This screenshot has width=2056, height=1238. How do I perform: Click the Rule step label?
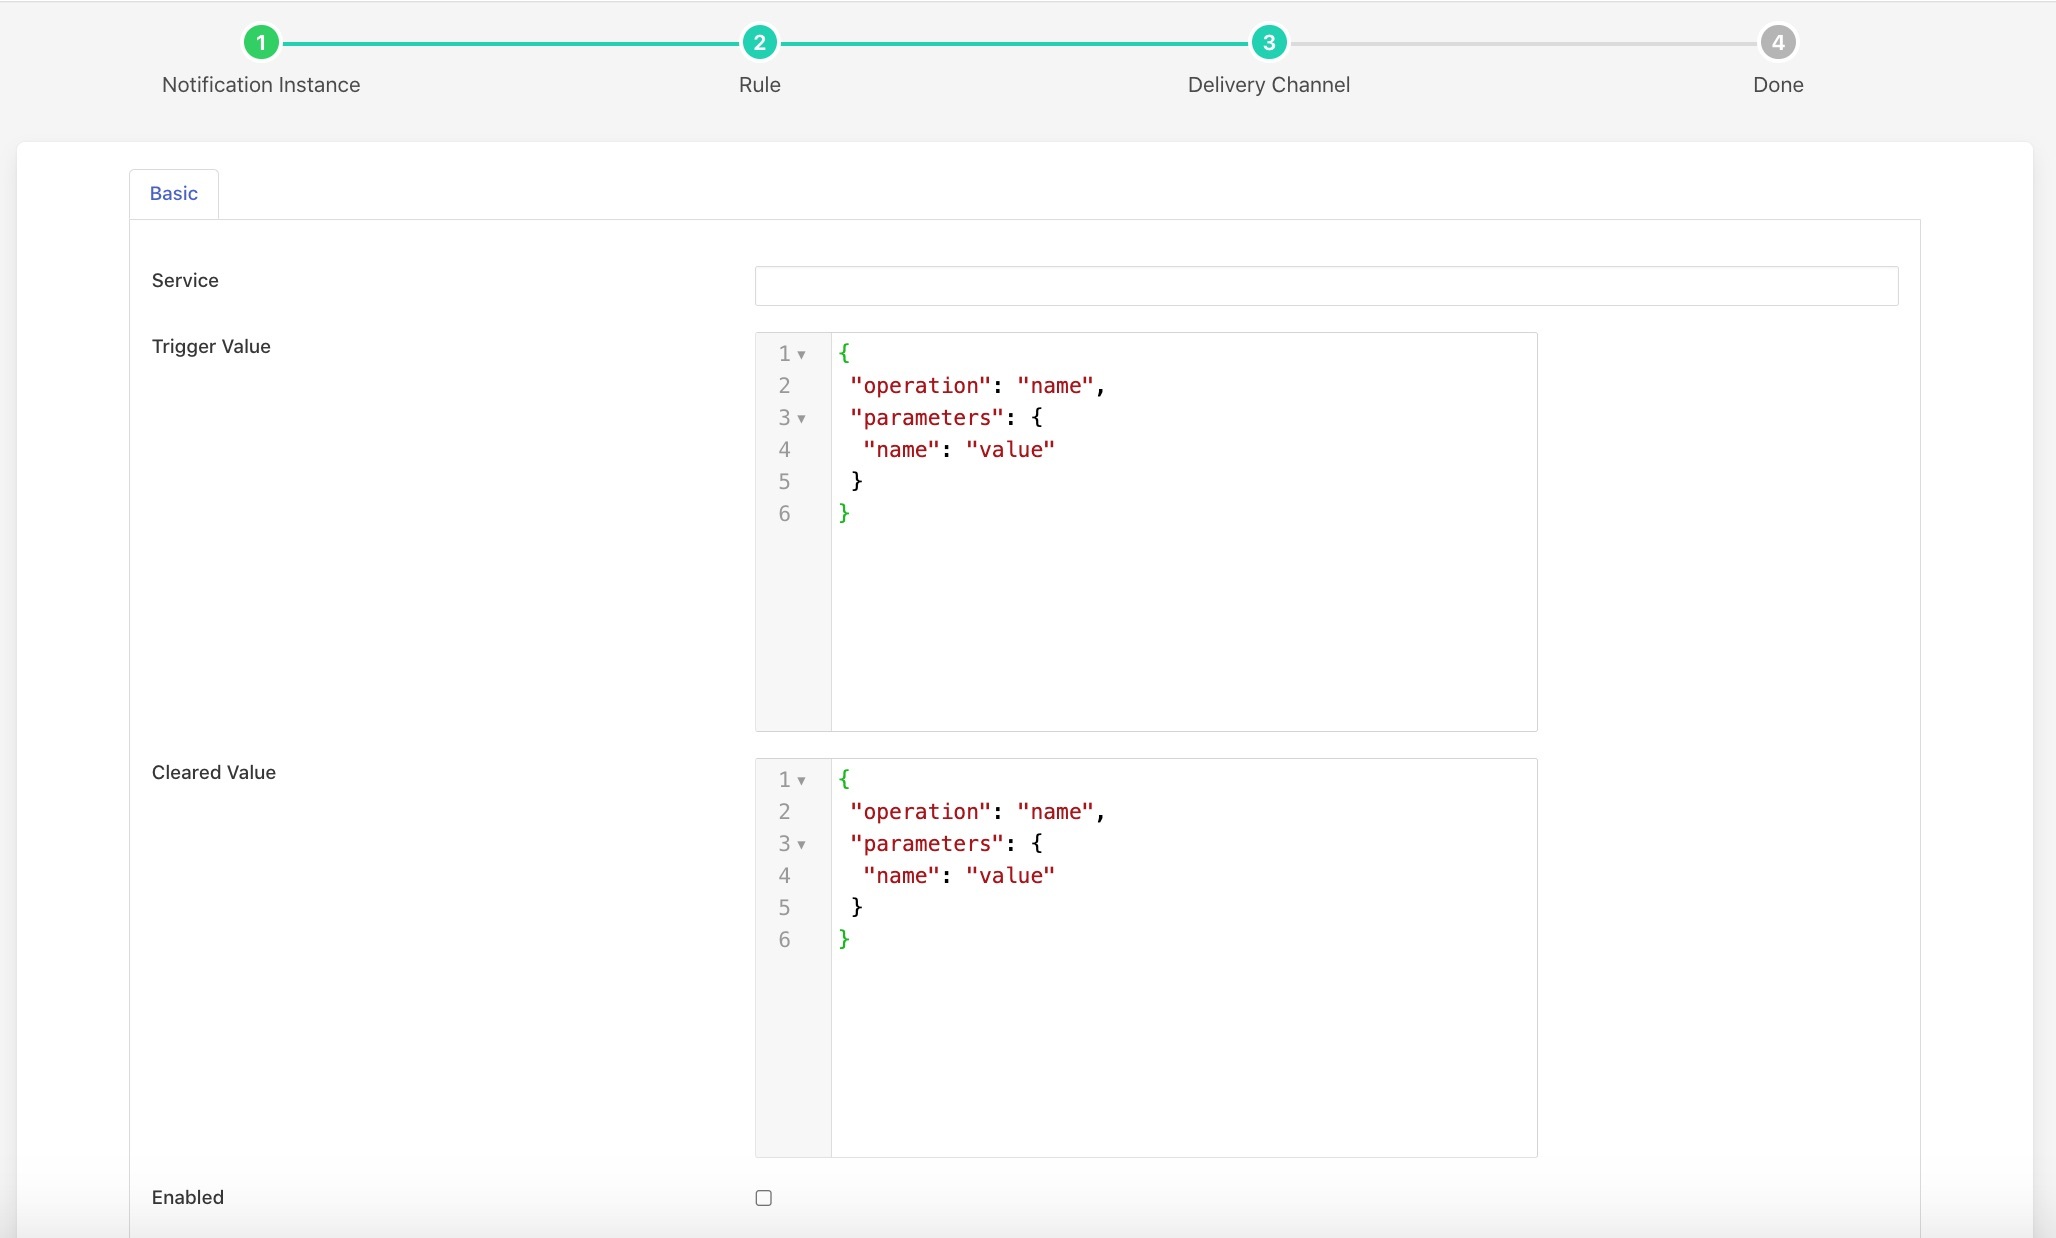click(x=759, y=84)
